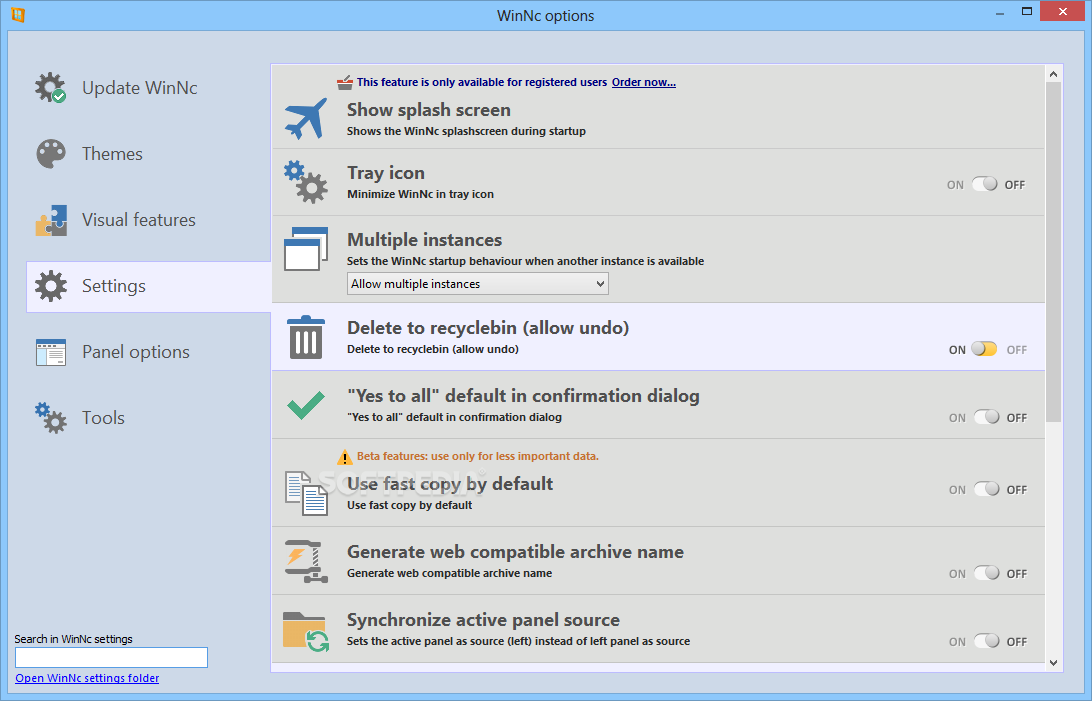Open WinNc settings folder link
Screen dimensions: 1092x701
click(x=87, y=678)
